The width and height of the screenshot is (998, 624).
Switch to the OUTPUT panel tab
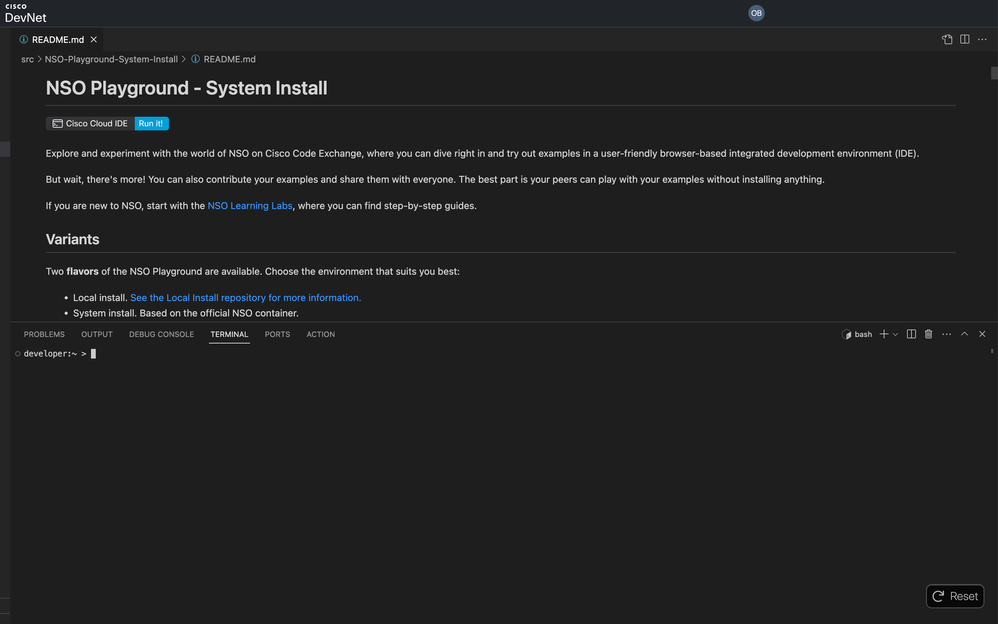(97, 334)
